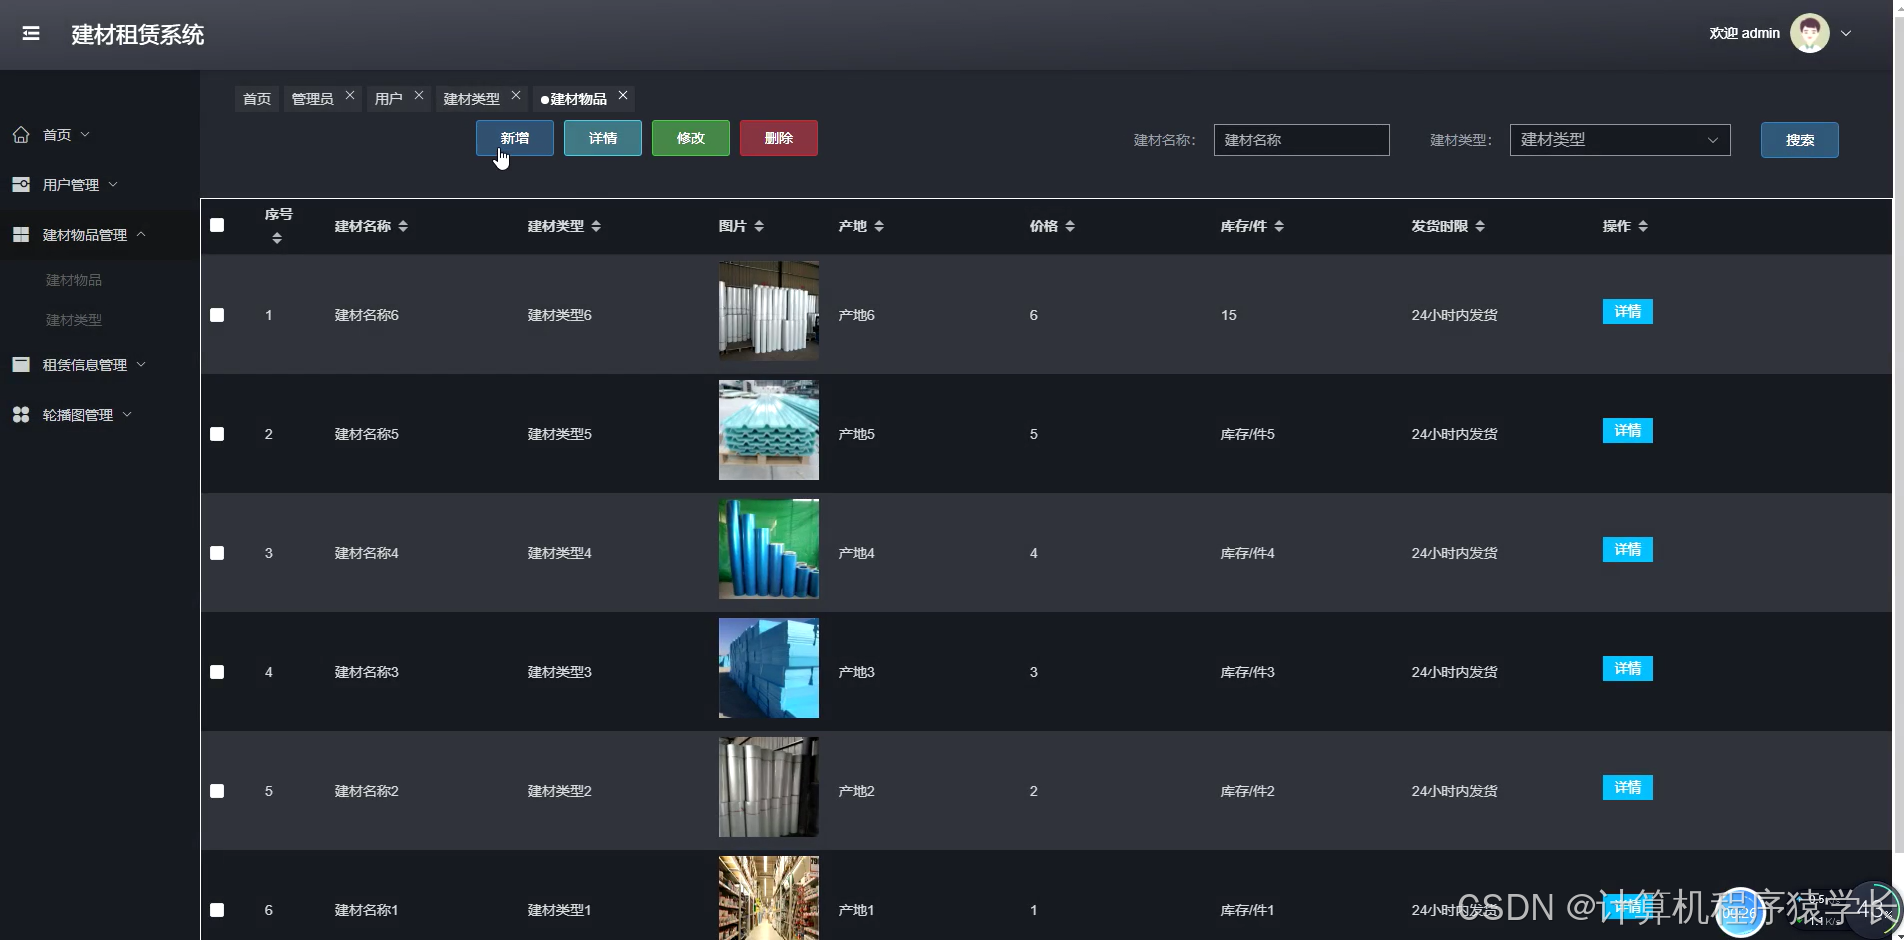Click the teal 详情 toolbar button
The width and height of the screenshot is (1904, 940).
(603, 138)
